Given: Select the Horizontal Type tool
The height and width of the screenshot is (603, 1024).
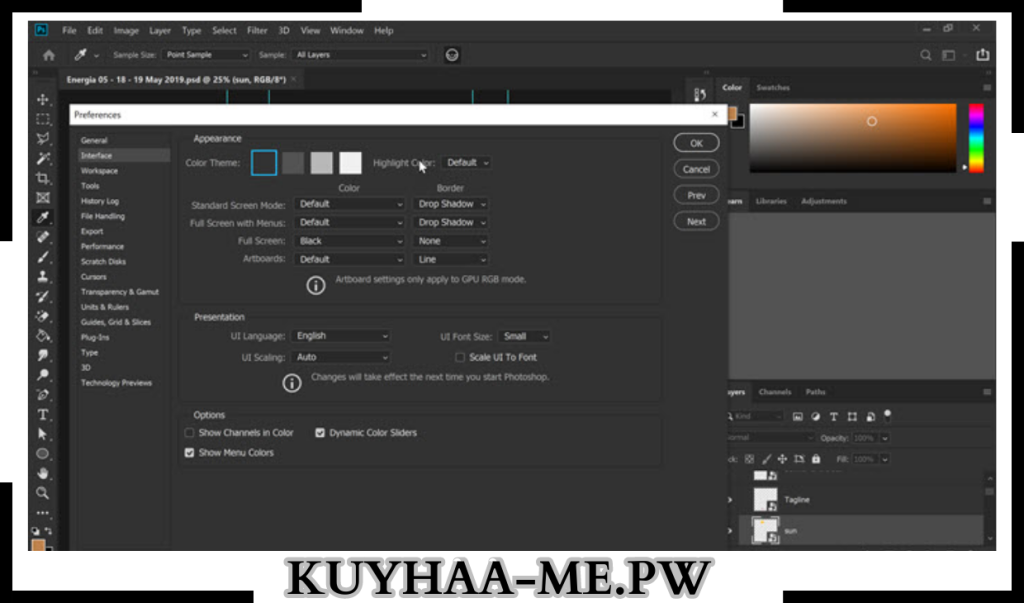Looking at the screenshot, I should coord(43,414).
